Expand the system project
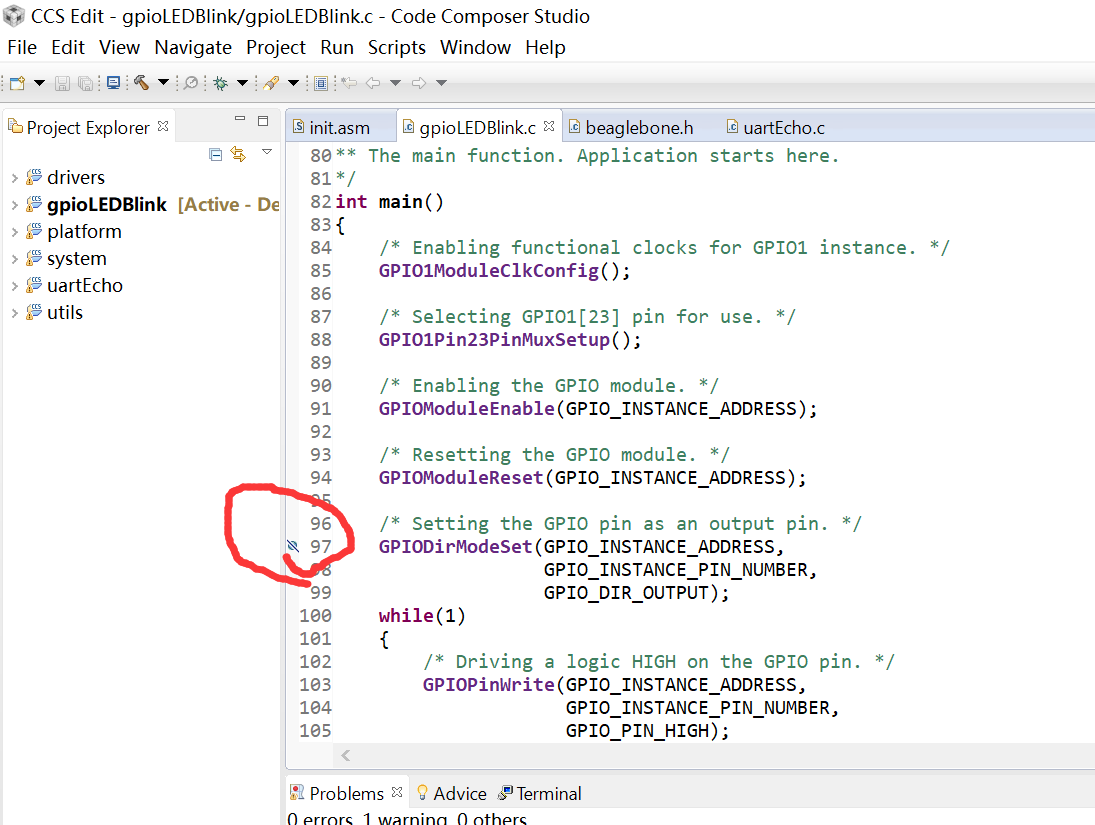The image size is (1095, 825). (x=14, y=259)
